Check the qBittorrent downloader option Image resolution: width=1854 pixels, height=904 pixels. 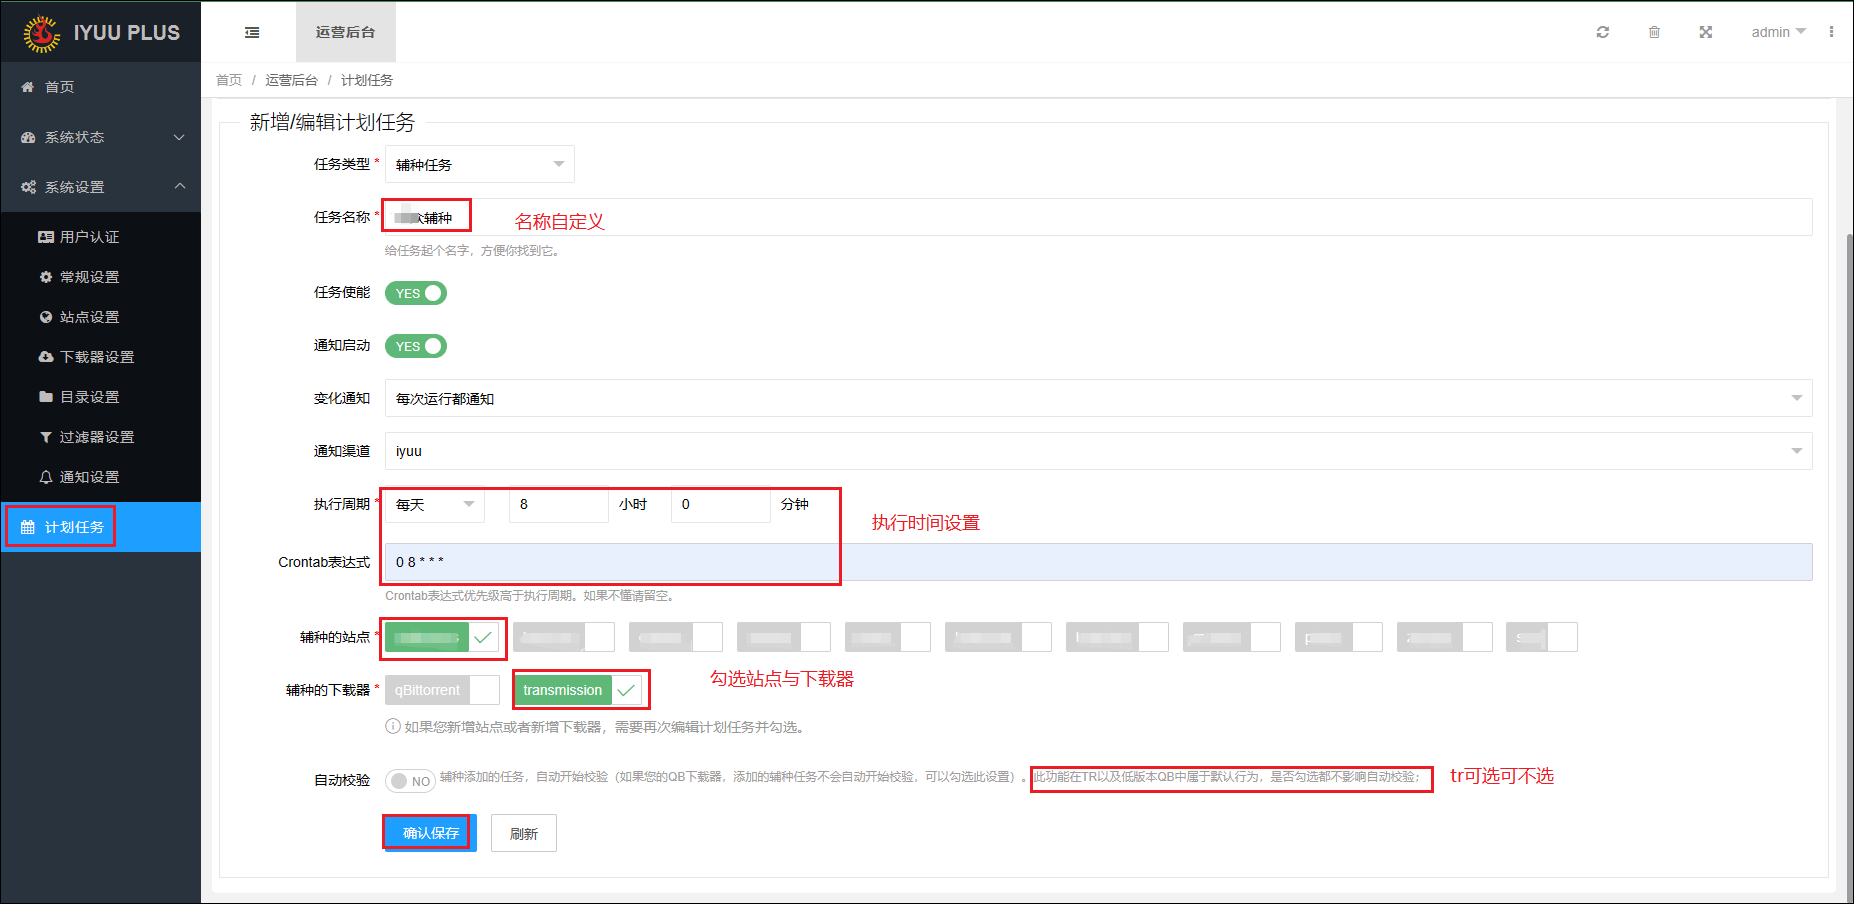pos(441,690)
